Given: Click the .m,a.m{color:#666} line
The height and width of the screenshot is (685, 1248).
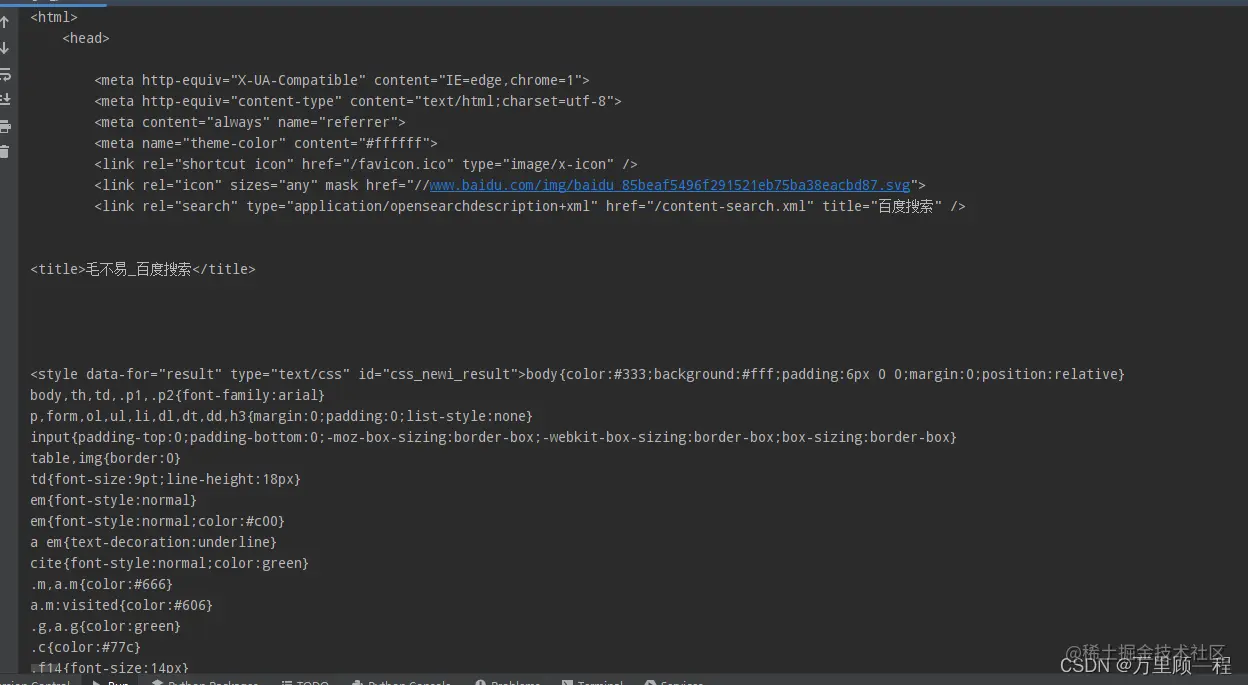Looking at the screenshot, I should (x=102, y=584).
